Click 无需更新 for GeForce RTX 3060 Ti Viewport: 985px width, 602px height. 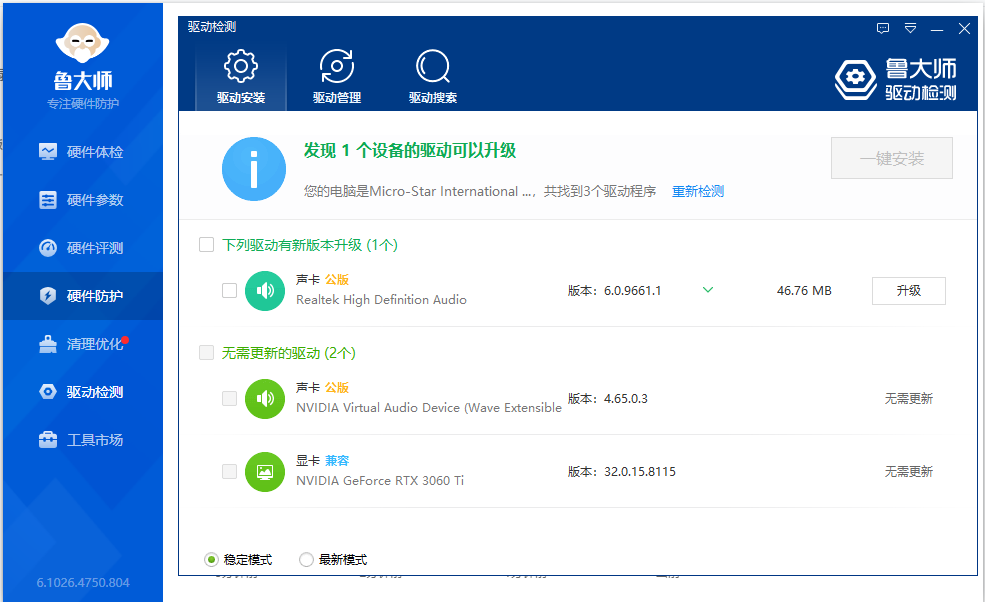908,471
